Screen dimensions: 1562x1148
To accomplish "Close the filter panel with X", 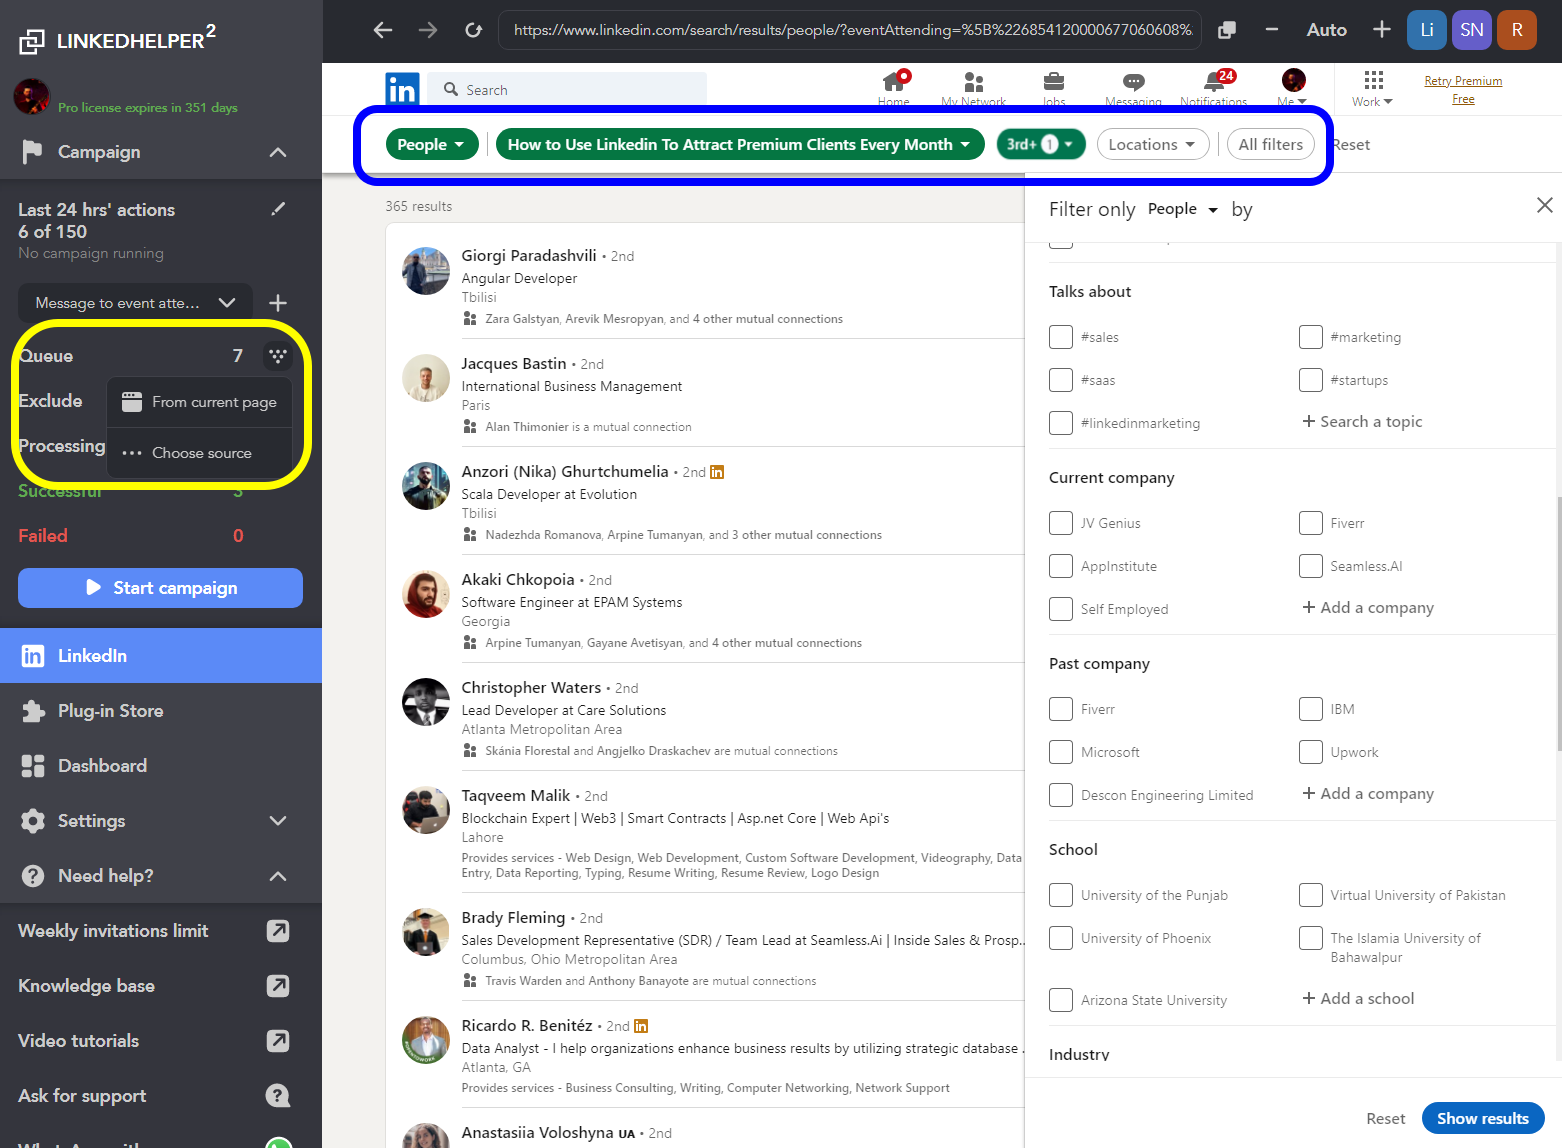I will tap(1544, 205).
